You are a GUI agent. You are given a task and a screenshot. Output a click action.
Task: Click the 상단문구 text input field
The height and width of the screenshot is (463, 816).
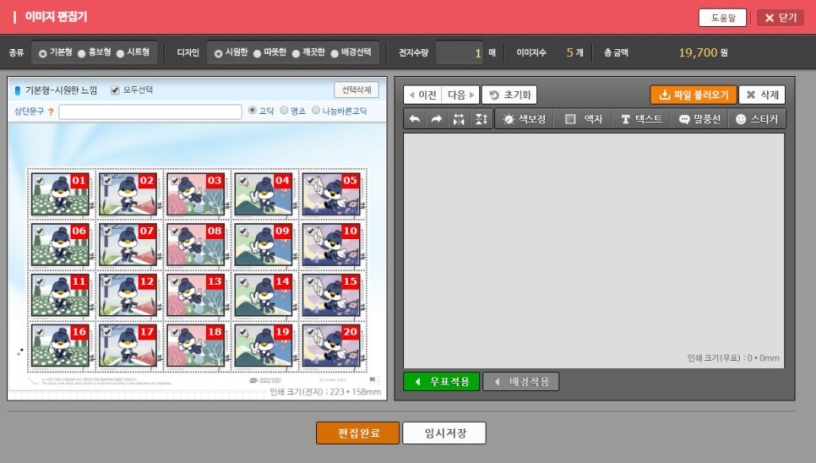(150, 112)
